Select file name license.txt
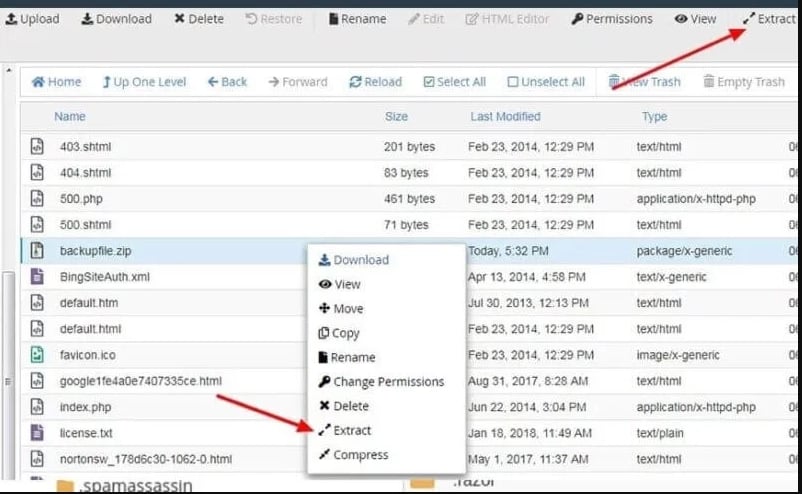The width and height of the screenshot is (802, 494). click(x=86, y=434)
